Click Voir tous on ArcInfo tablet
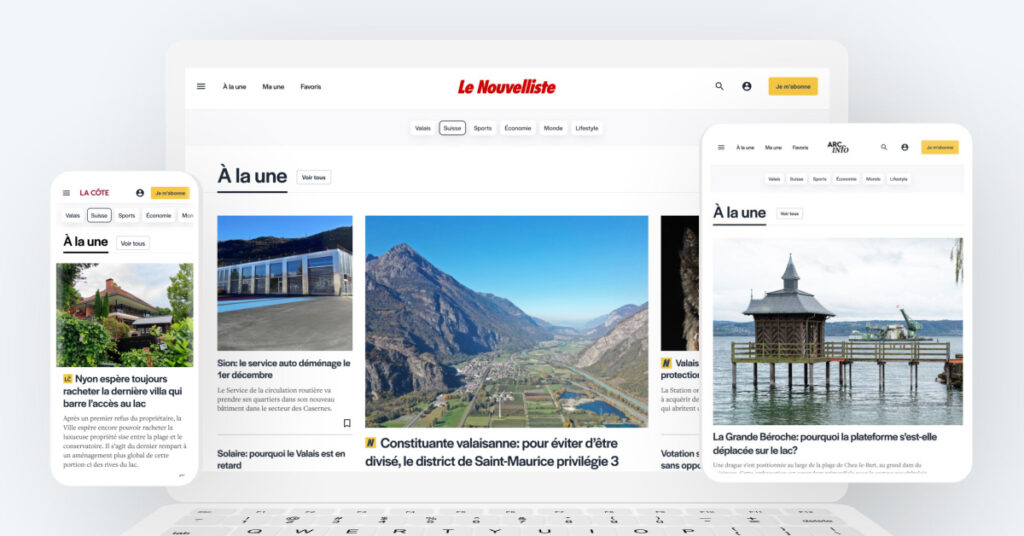This screenshot has height=536, width=1024. (790, 213)
